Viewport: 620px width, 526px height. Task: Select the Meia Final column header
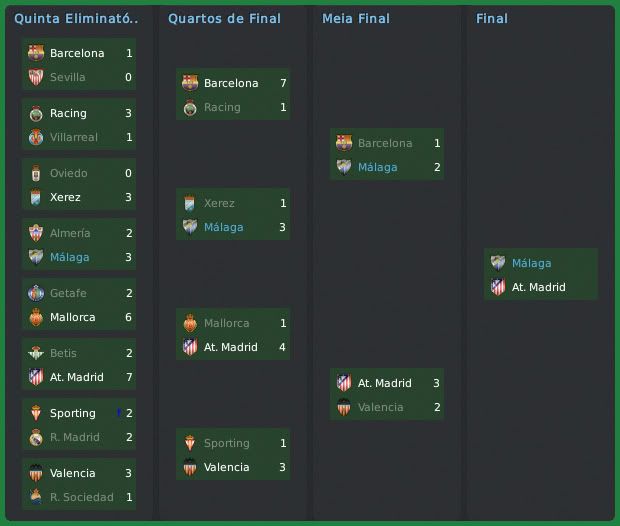point(356,19)
